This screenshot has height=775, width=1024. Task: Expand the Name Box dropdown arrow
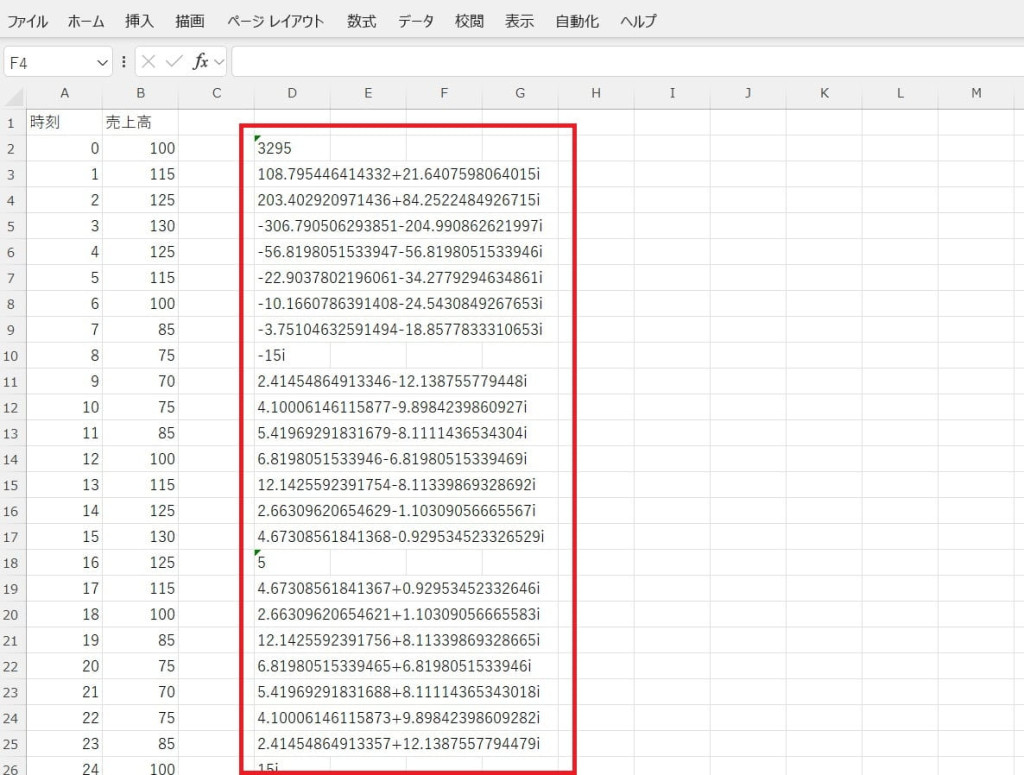(102, 62)
